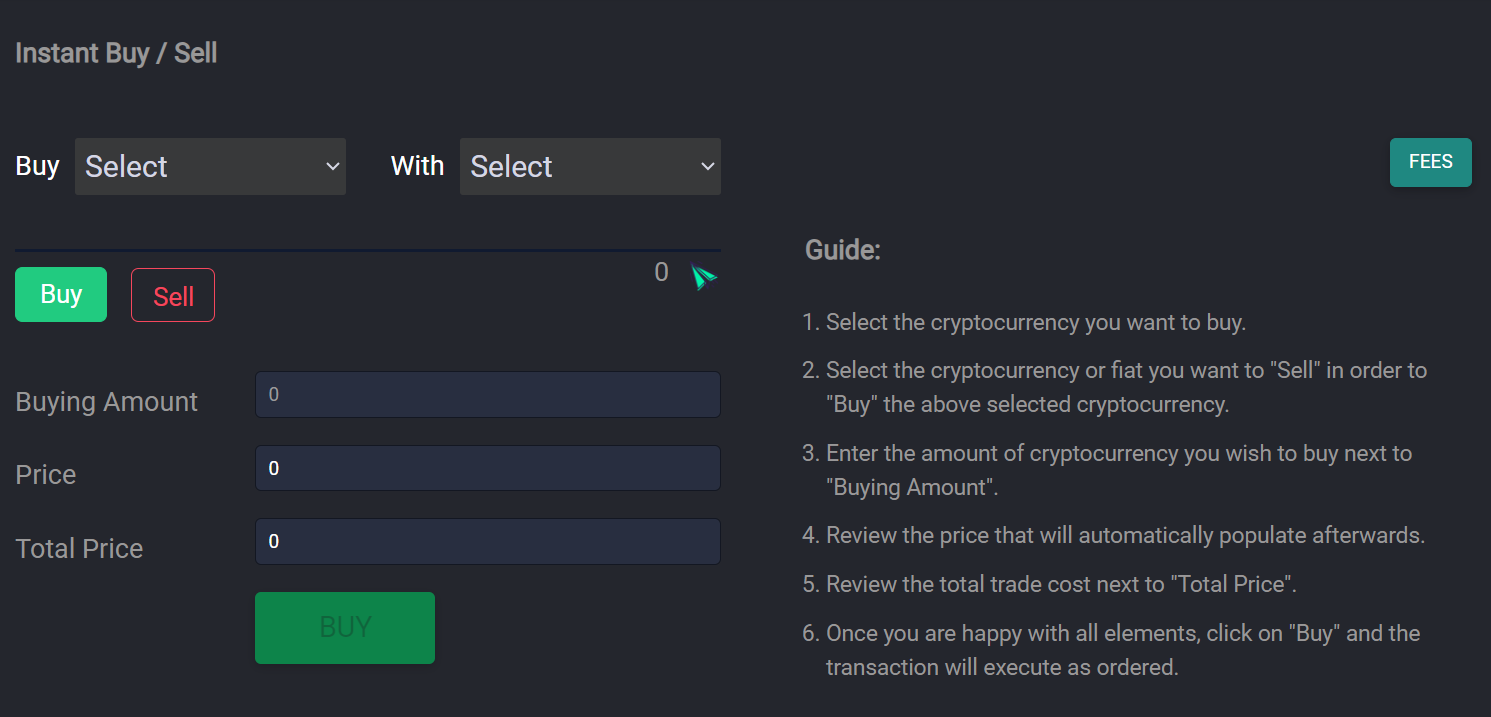Click the Total Price input field
The image size is (1491, 717).
[x=487, y=541]
